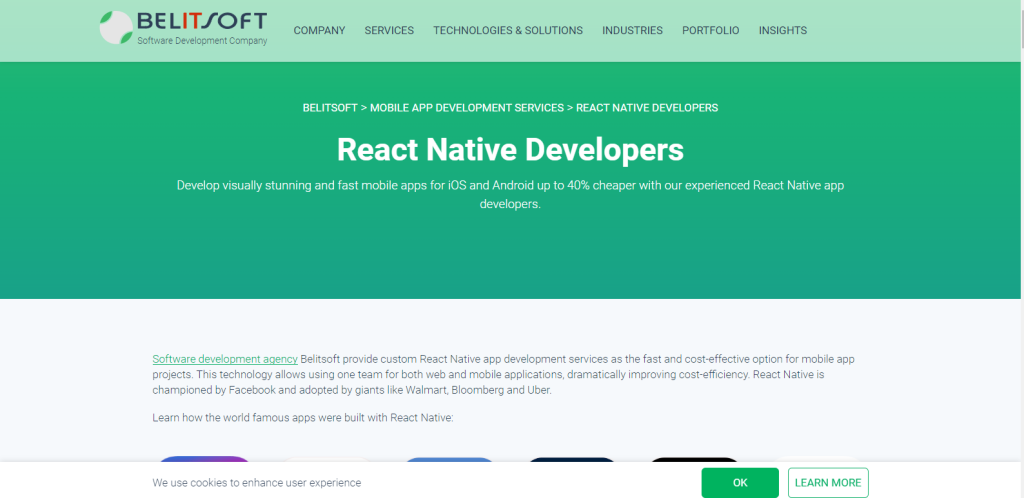
Task: Open the Services menu
Action: tap(389, 31)
